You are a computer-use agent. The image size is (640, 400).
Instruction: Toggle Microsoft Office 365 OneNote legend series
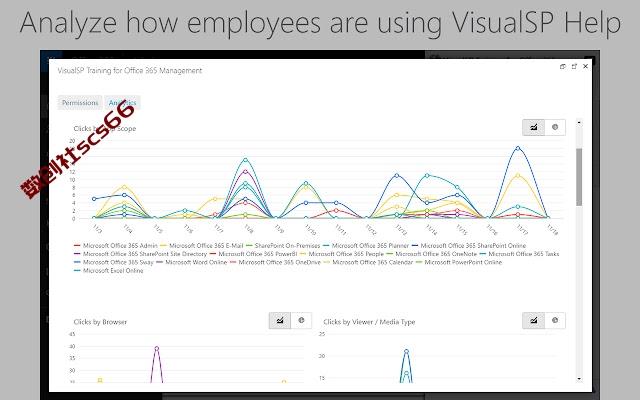[431, 254]
